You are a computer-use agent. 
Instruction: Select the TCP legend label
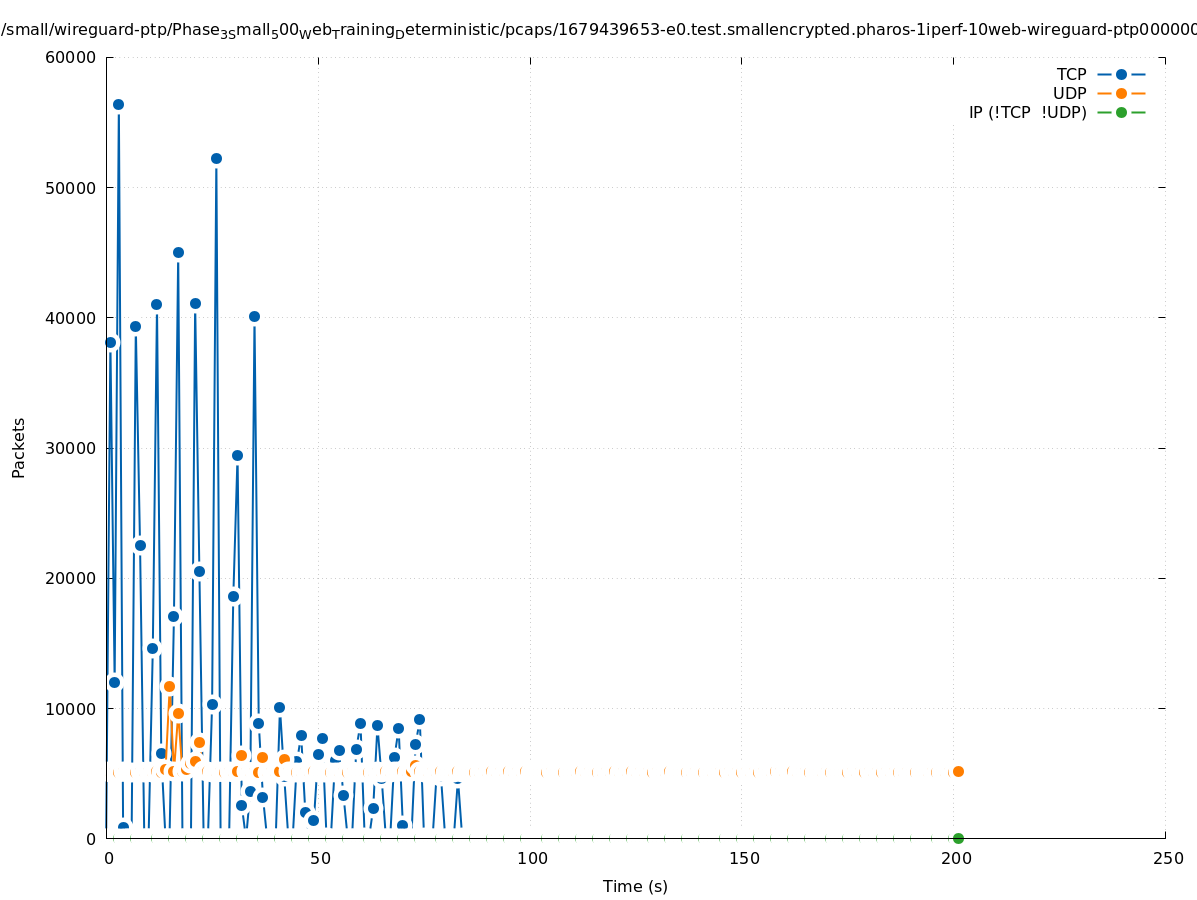point(1071,74)
